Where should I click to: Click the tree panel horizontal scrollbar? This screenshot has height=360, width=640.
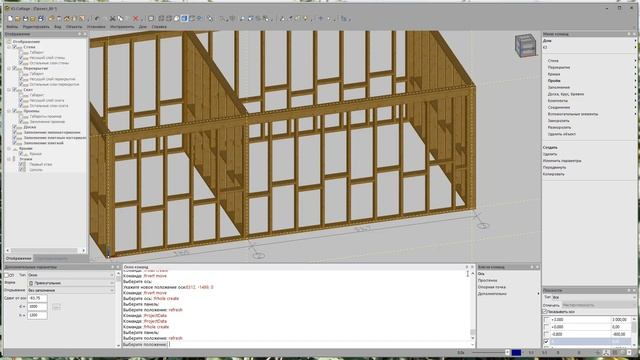pyautogui.click(x=45, y=250)
